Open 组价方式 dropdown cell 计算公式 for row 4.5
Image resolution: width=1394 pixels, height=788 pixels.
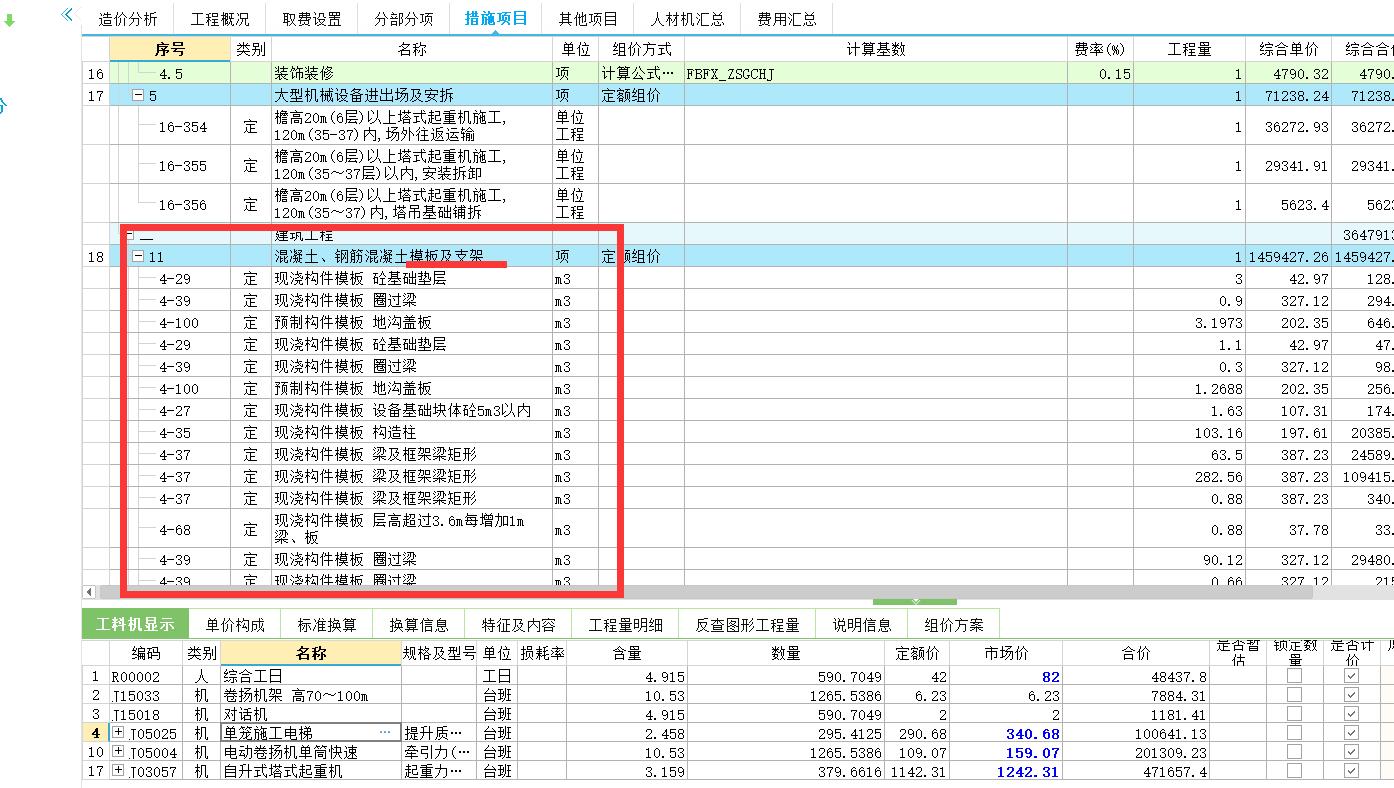pos(639,74)
